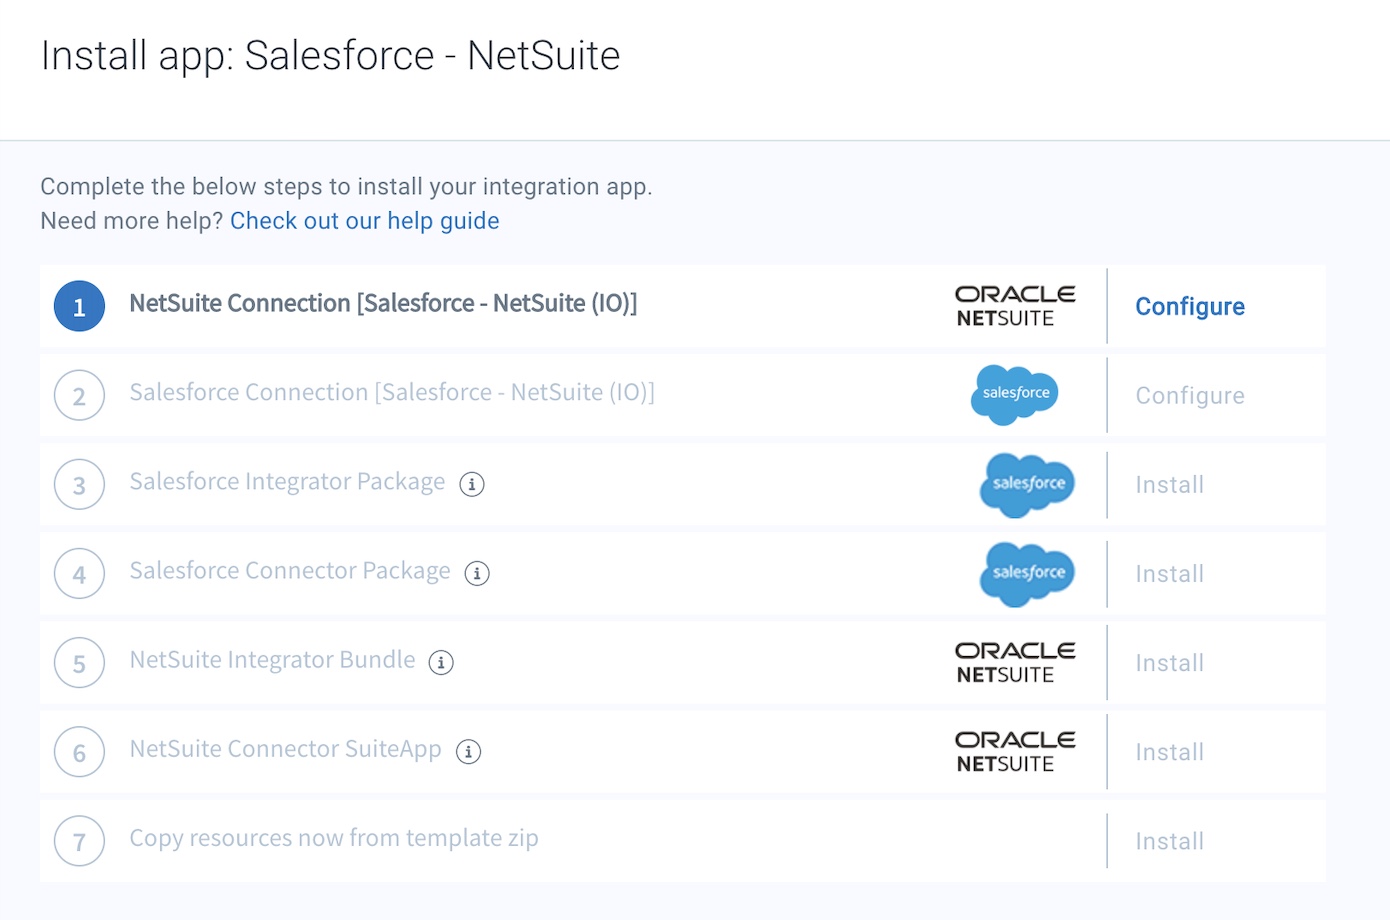Click the Salesforce logo for Integrator Package
This screenshot has width=1390, height=920.
[x=1027, y=485]
